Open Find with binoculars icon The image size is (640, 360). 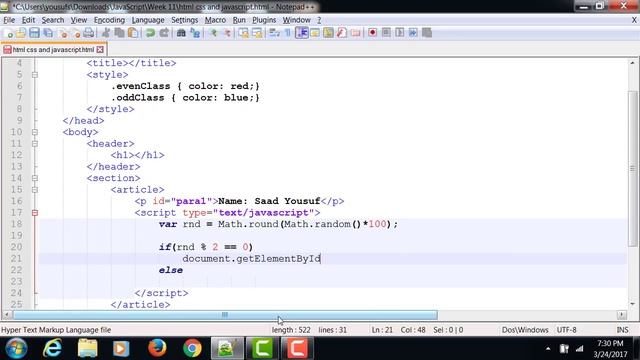click(181, 33)
